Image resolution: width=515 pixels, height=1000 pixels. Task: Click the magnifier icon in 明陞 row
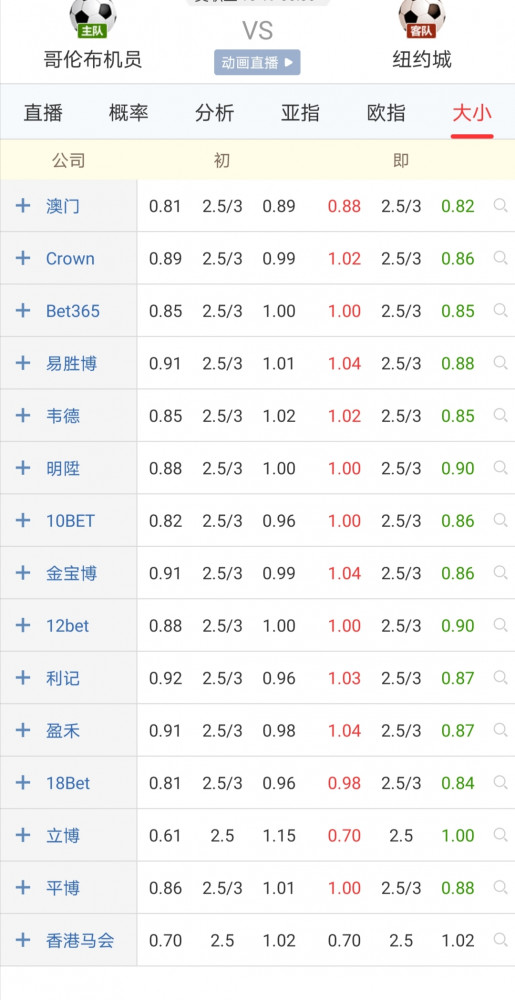pyautogui.click(x=500, y=467)
